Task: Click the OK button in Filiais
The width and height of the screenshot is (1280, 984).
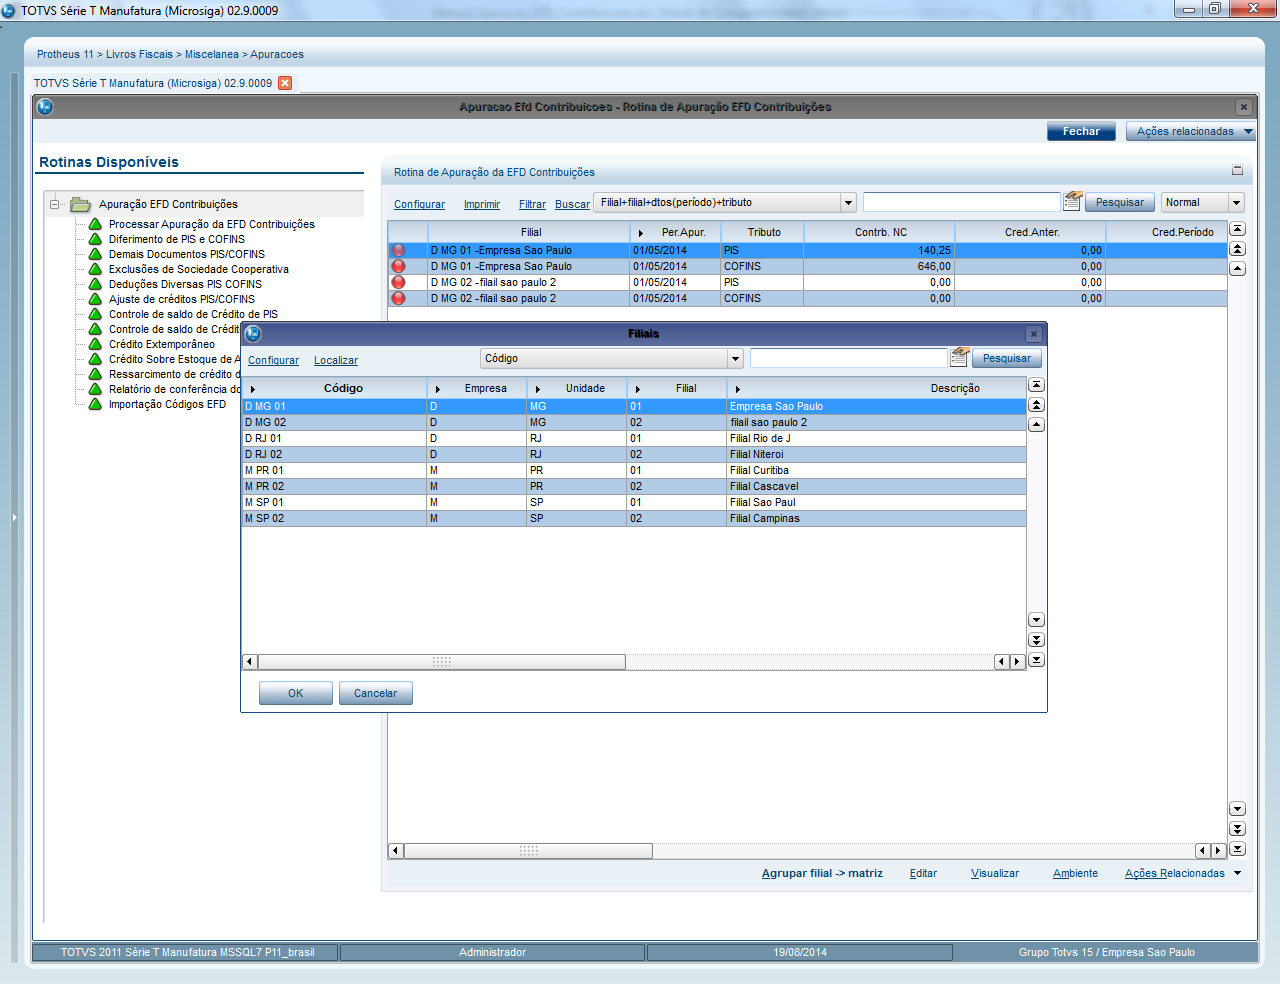Action: (x=296, y=693)
